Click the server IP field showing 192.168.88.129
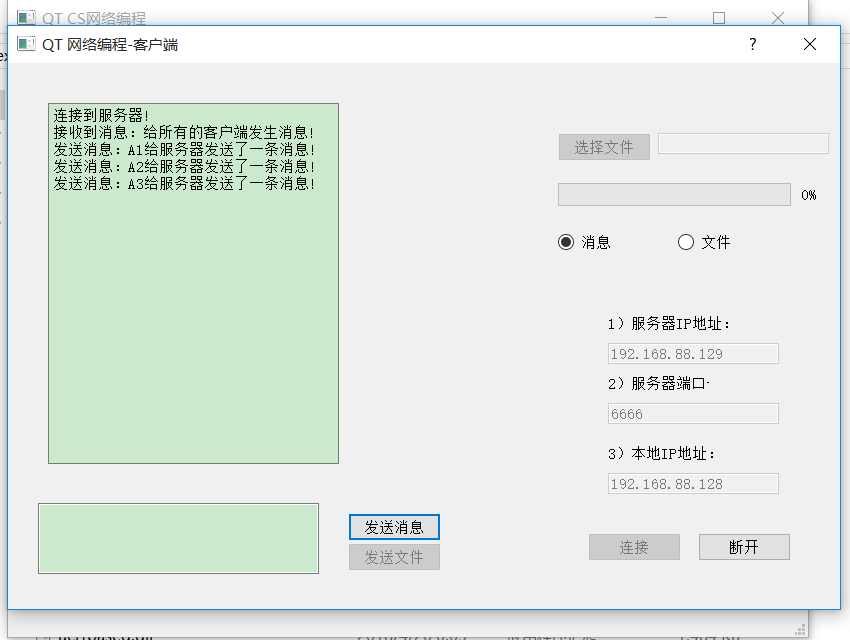The width and height of the screenshot is (850, 640). click(x=692, y=353)
